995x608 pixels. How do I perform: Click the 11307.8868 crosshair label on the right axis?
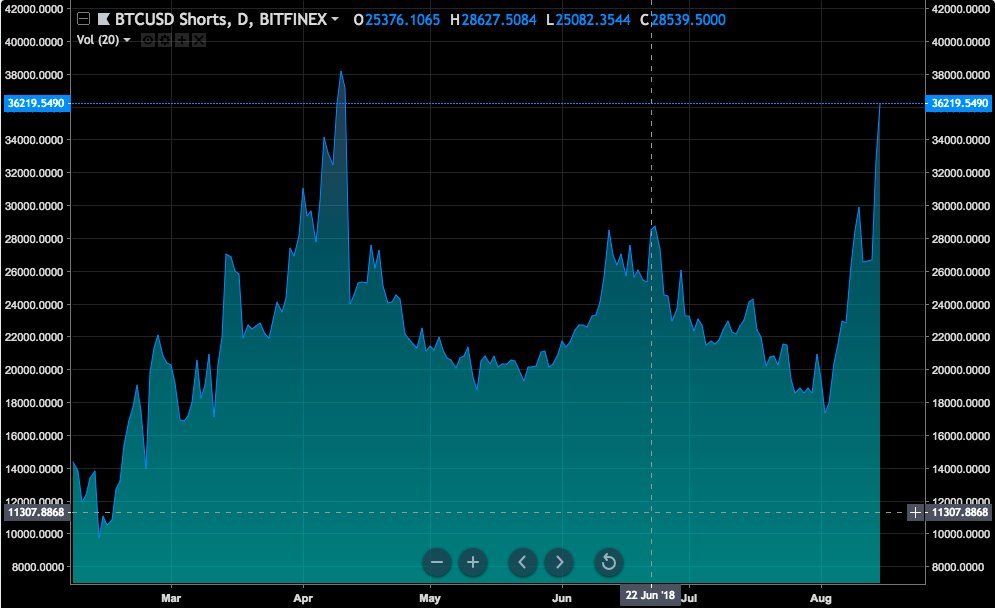click(959, 512)
